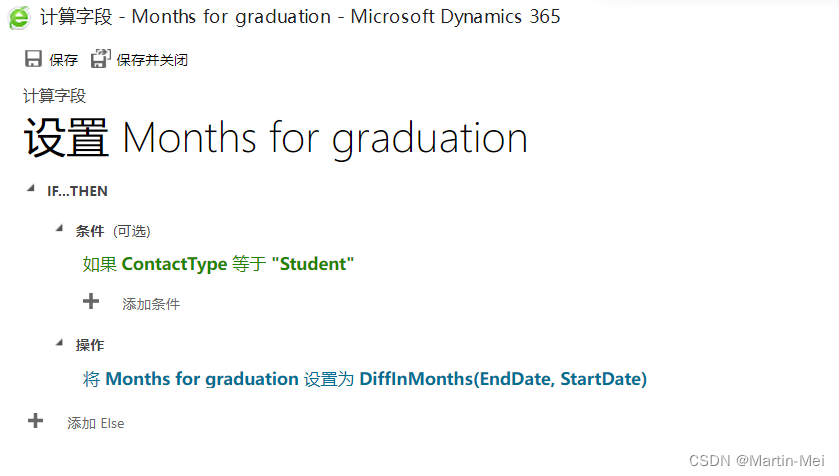839x476 pixels.
Task: Click the plus icon next to Add Else
Action: 36,421
